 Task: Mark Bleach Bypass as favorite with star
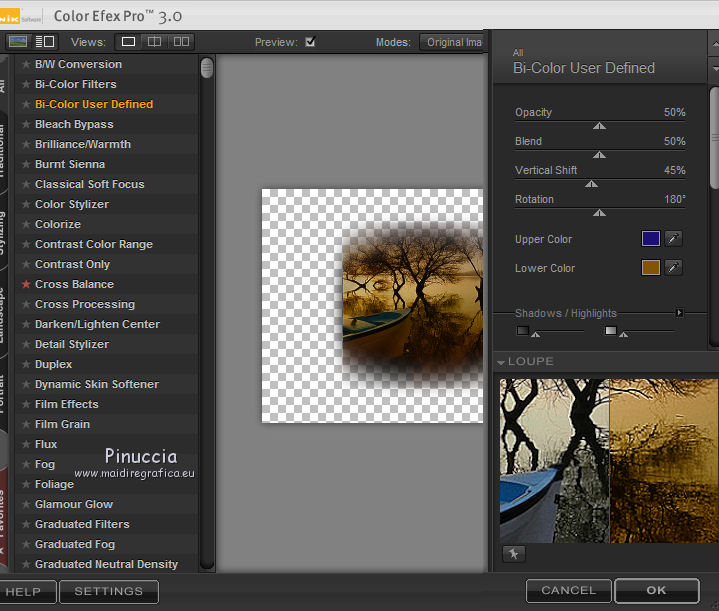coord(26,124)
